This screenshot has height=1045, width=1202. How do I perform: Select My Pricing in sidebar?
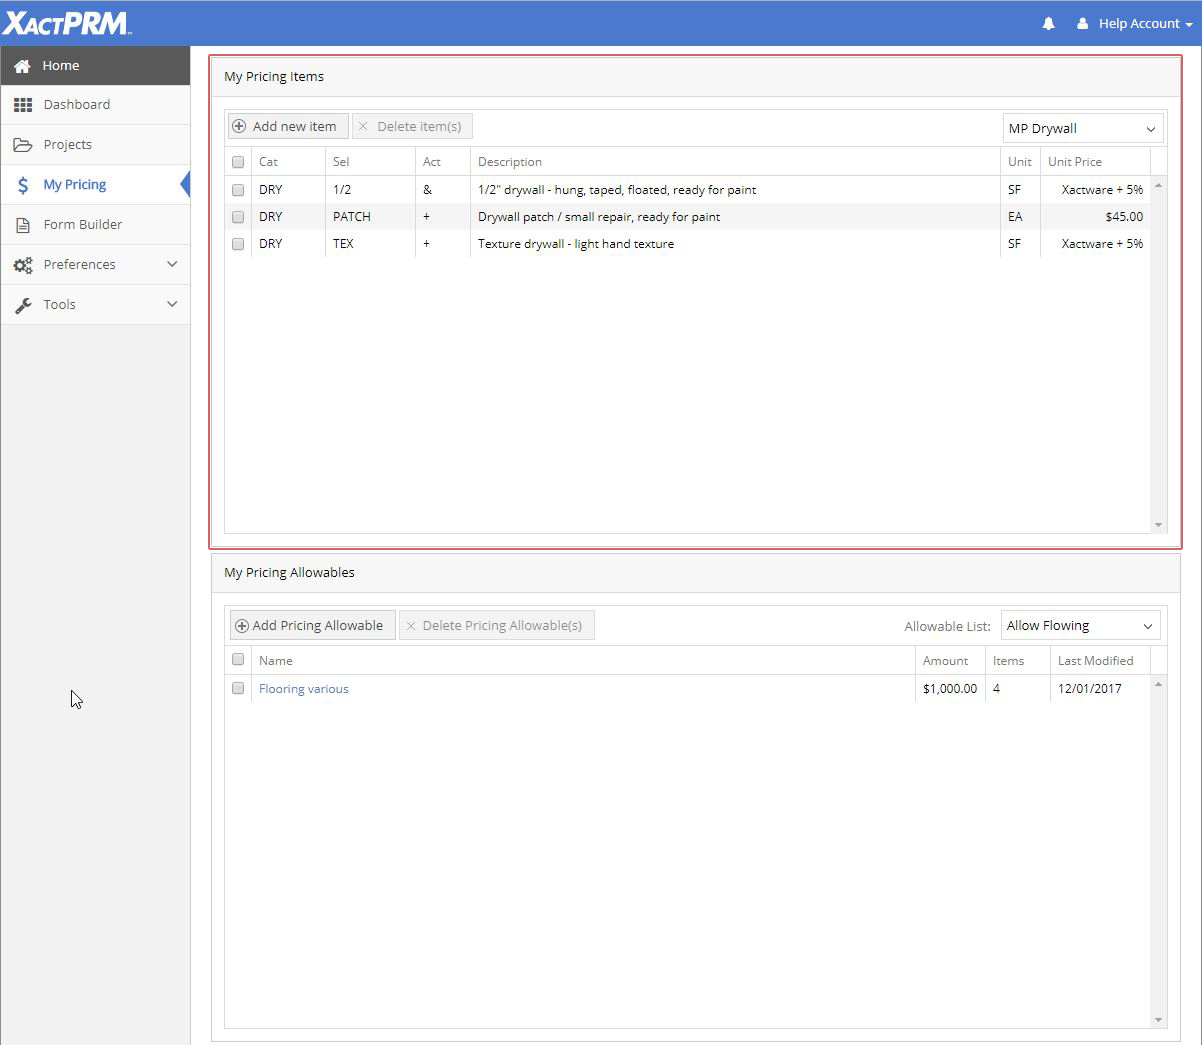coord(75,185)
